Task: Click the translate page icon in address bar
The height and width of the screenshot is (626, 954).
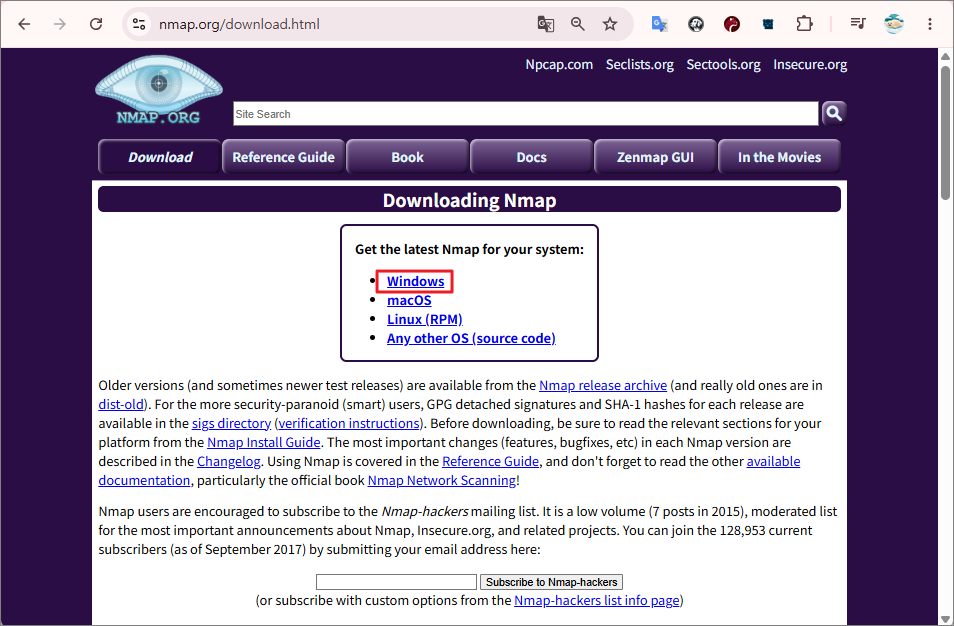Action: (x=546, y=24)
